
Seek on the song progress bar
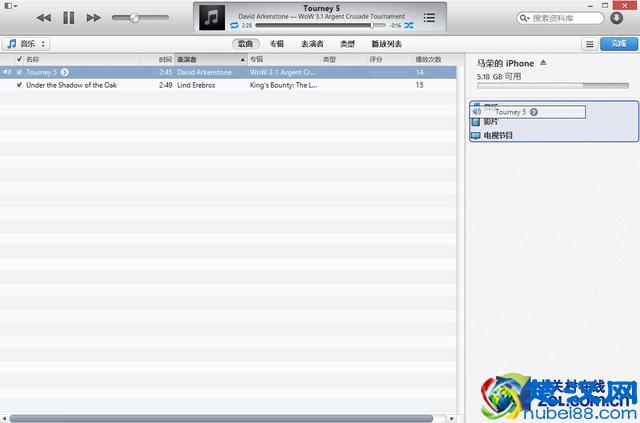click(x=320, y=25)
